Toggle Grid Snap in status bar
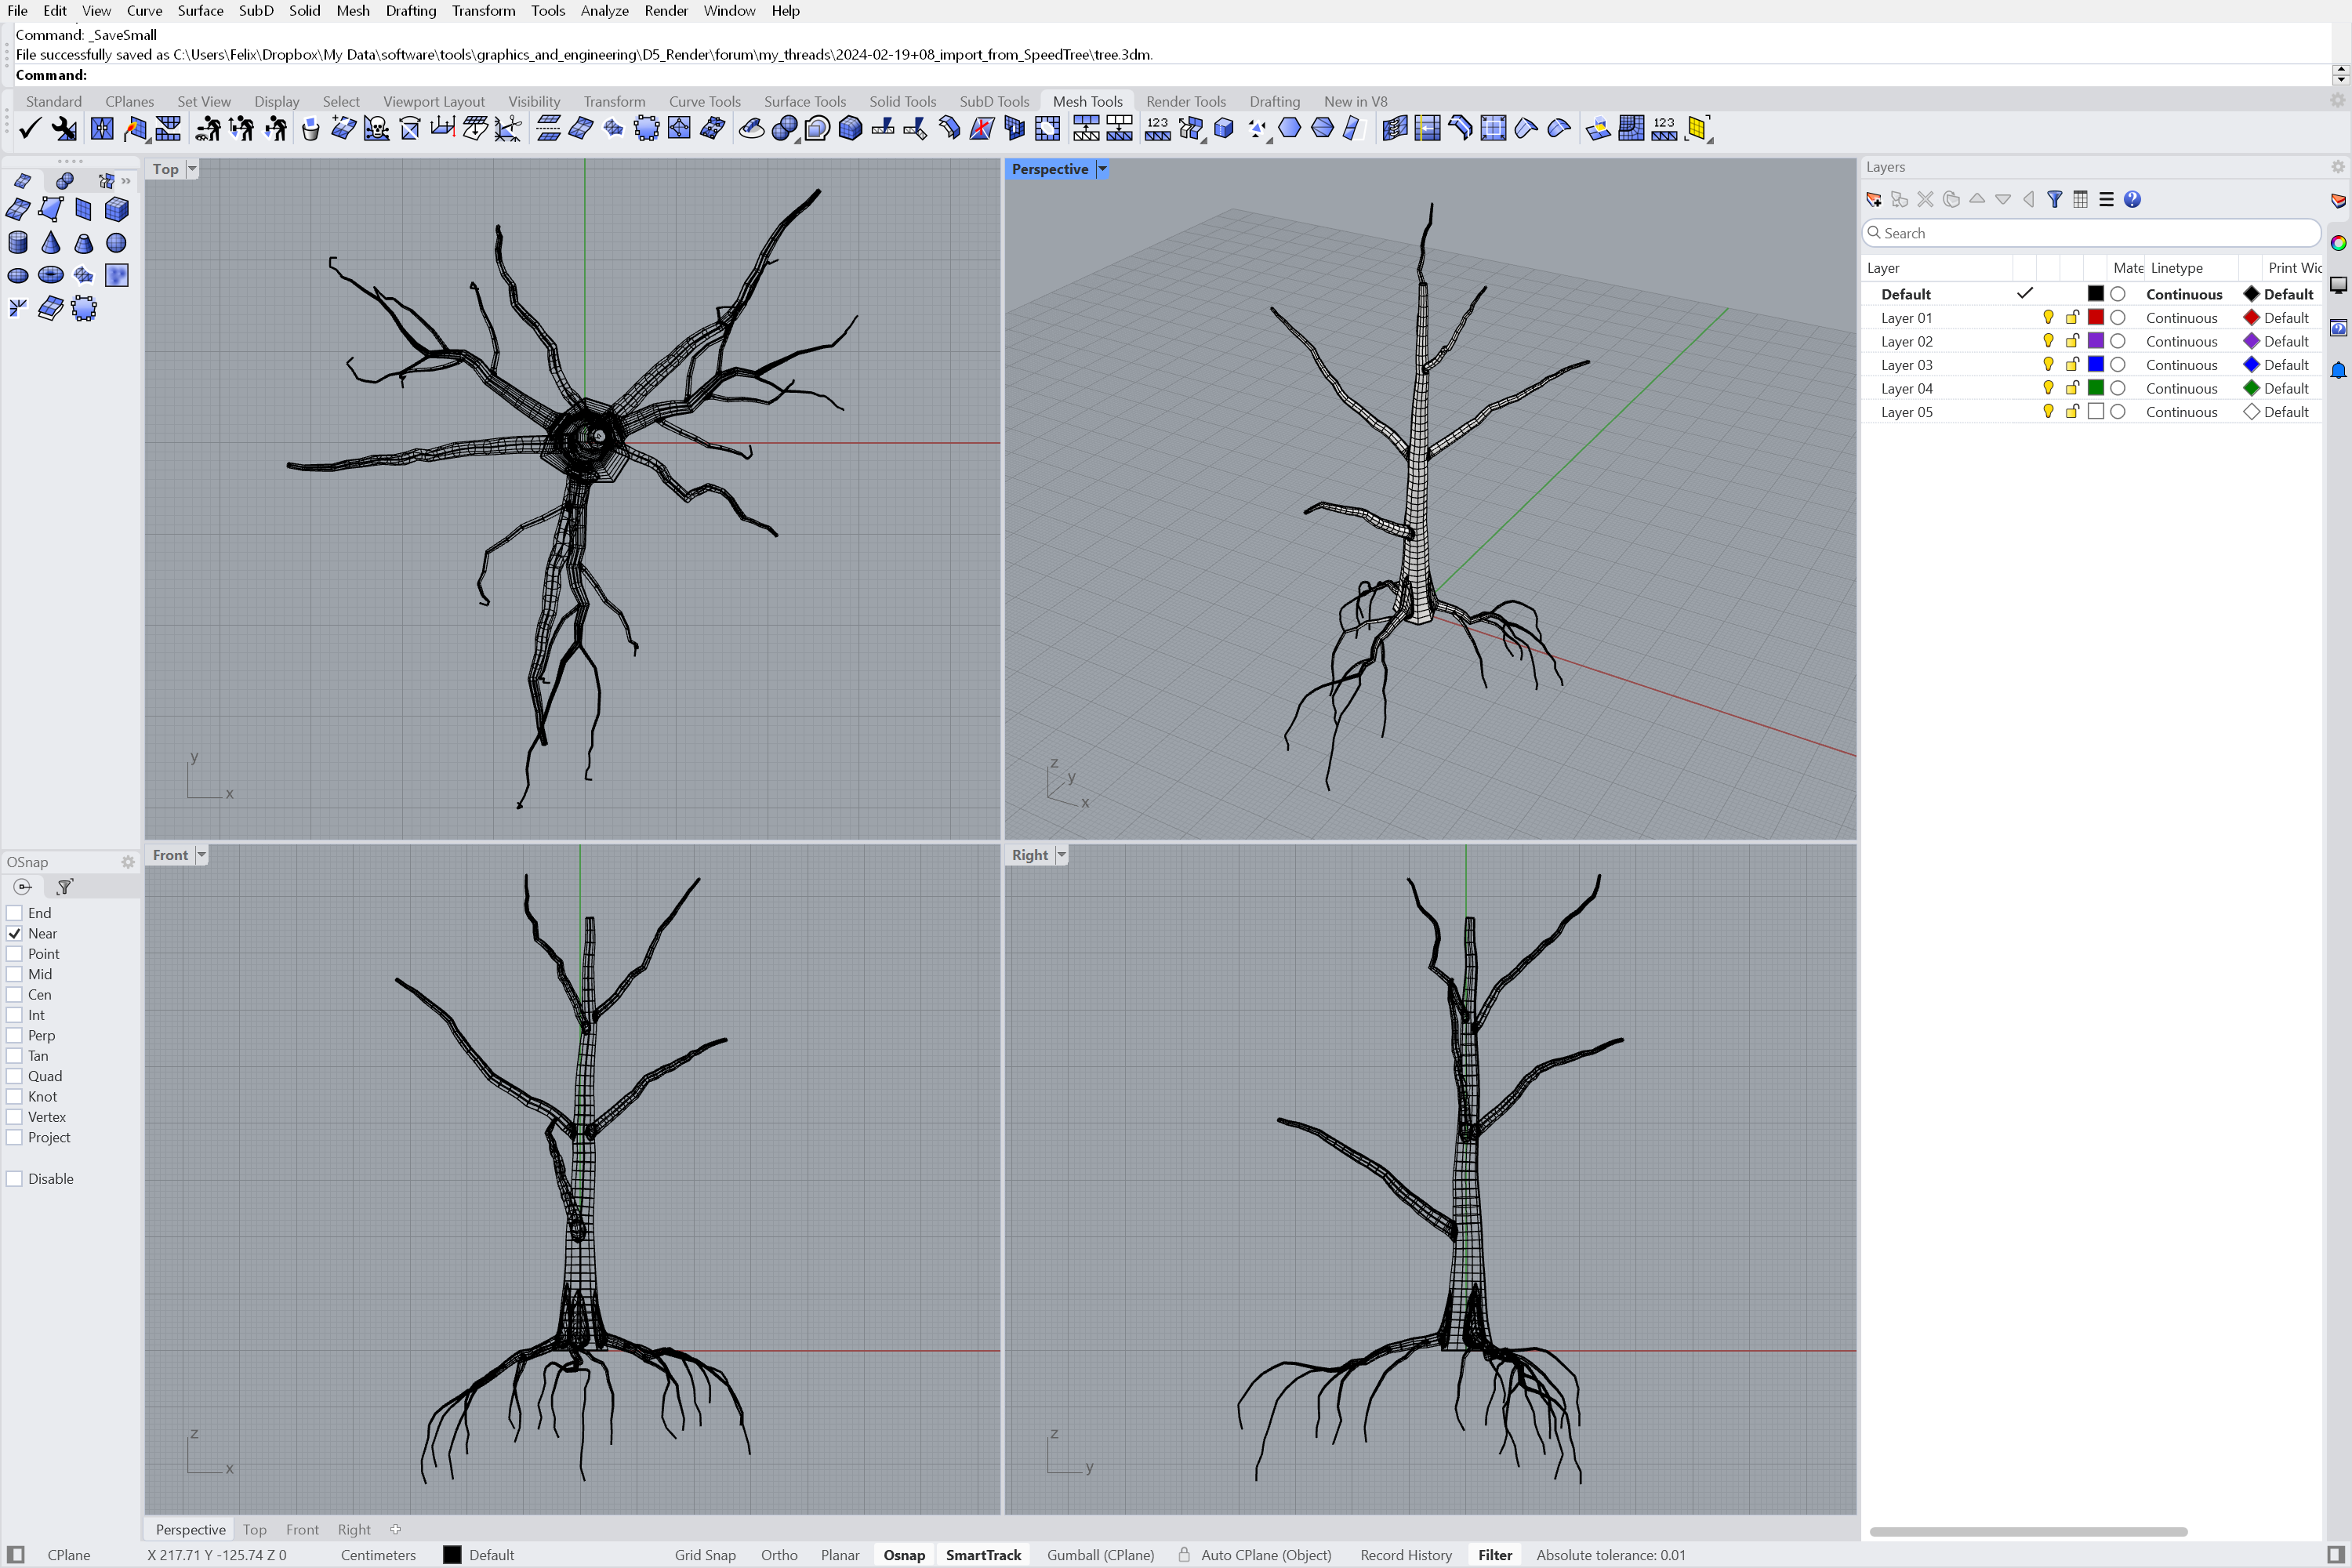 tap(705, 1555)
